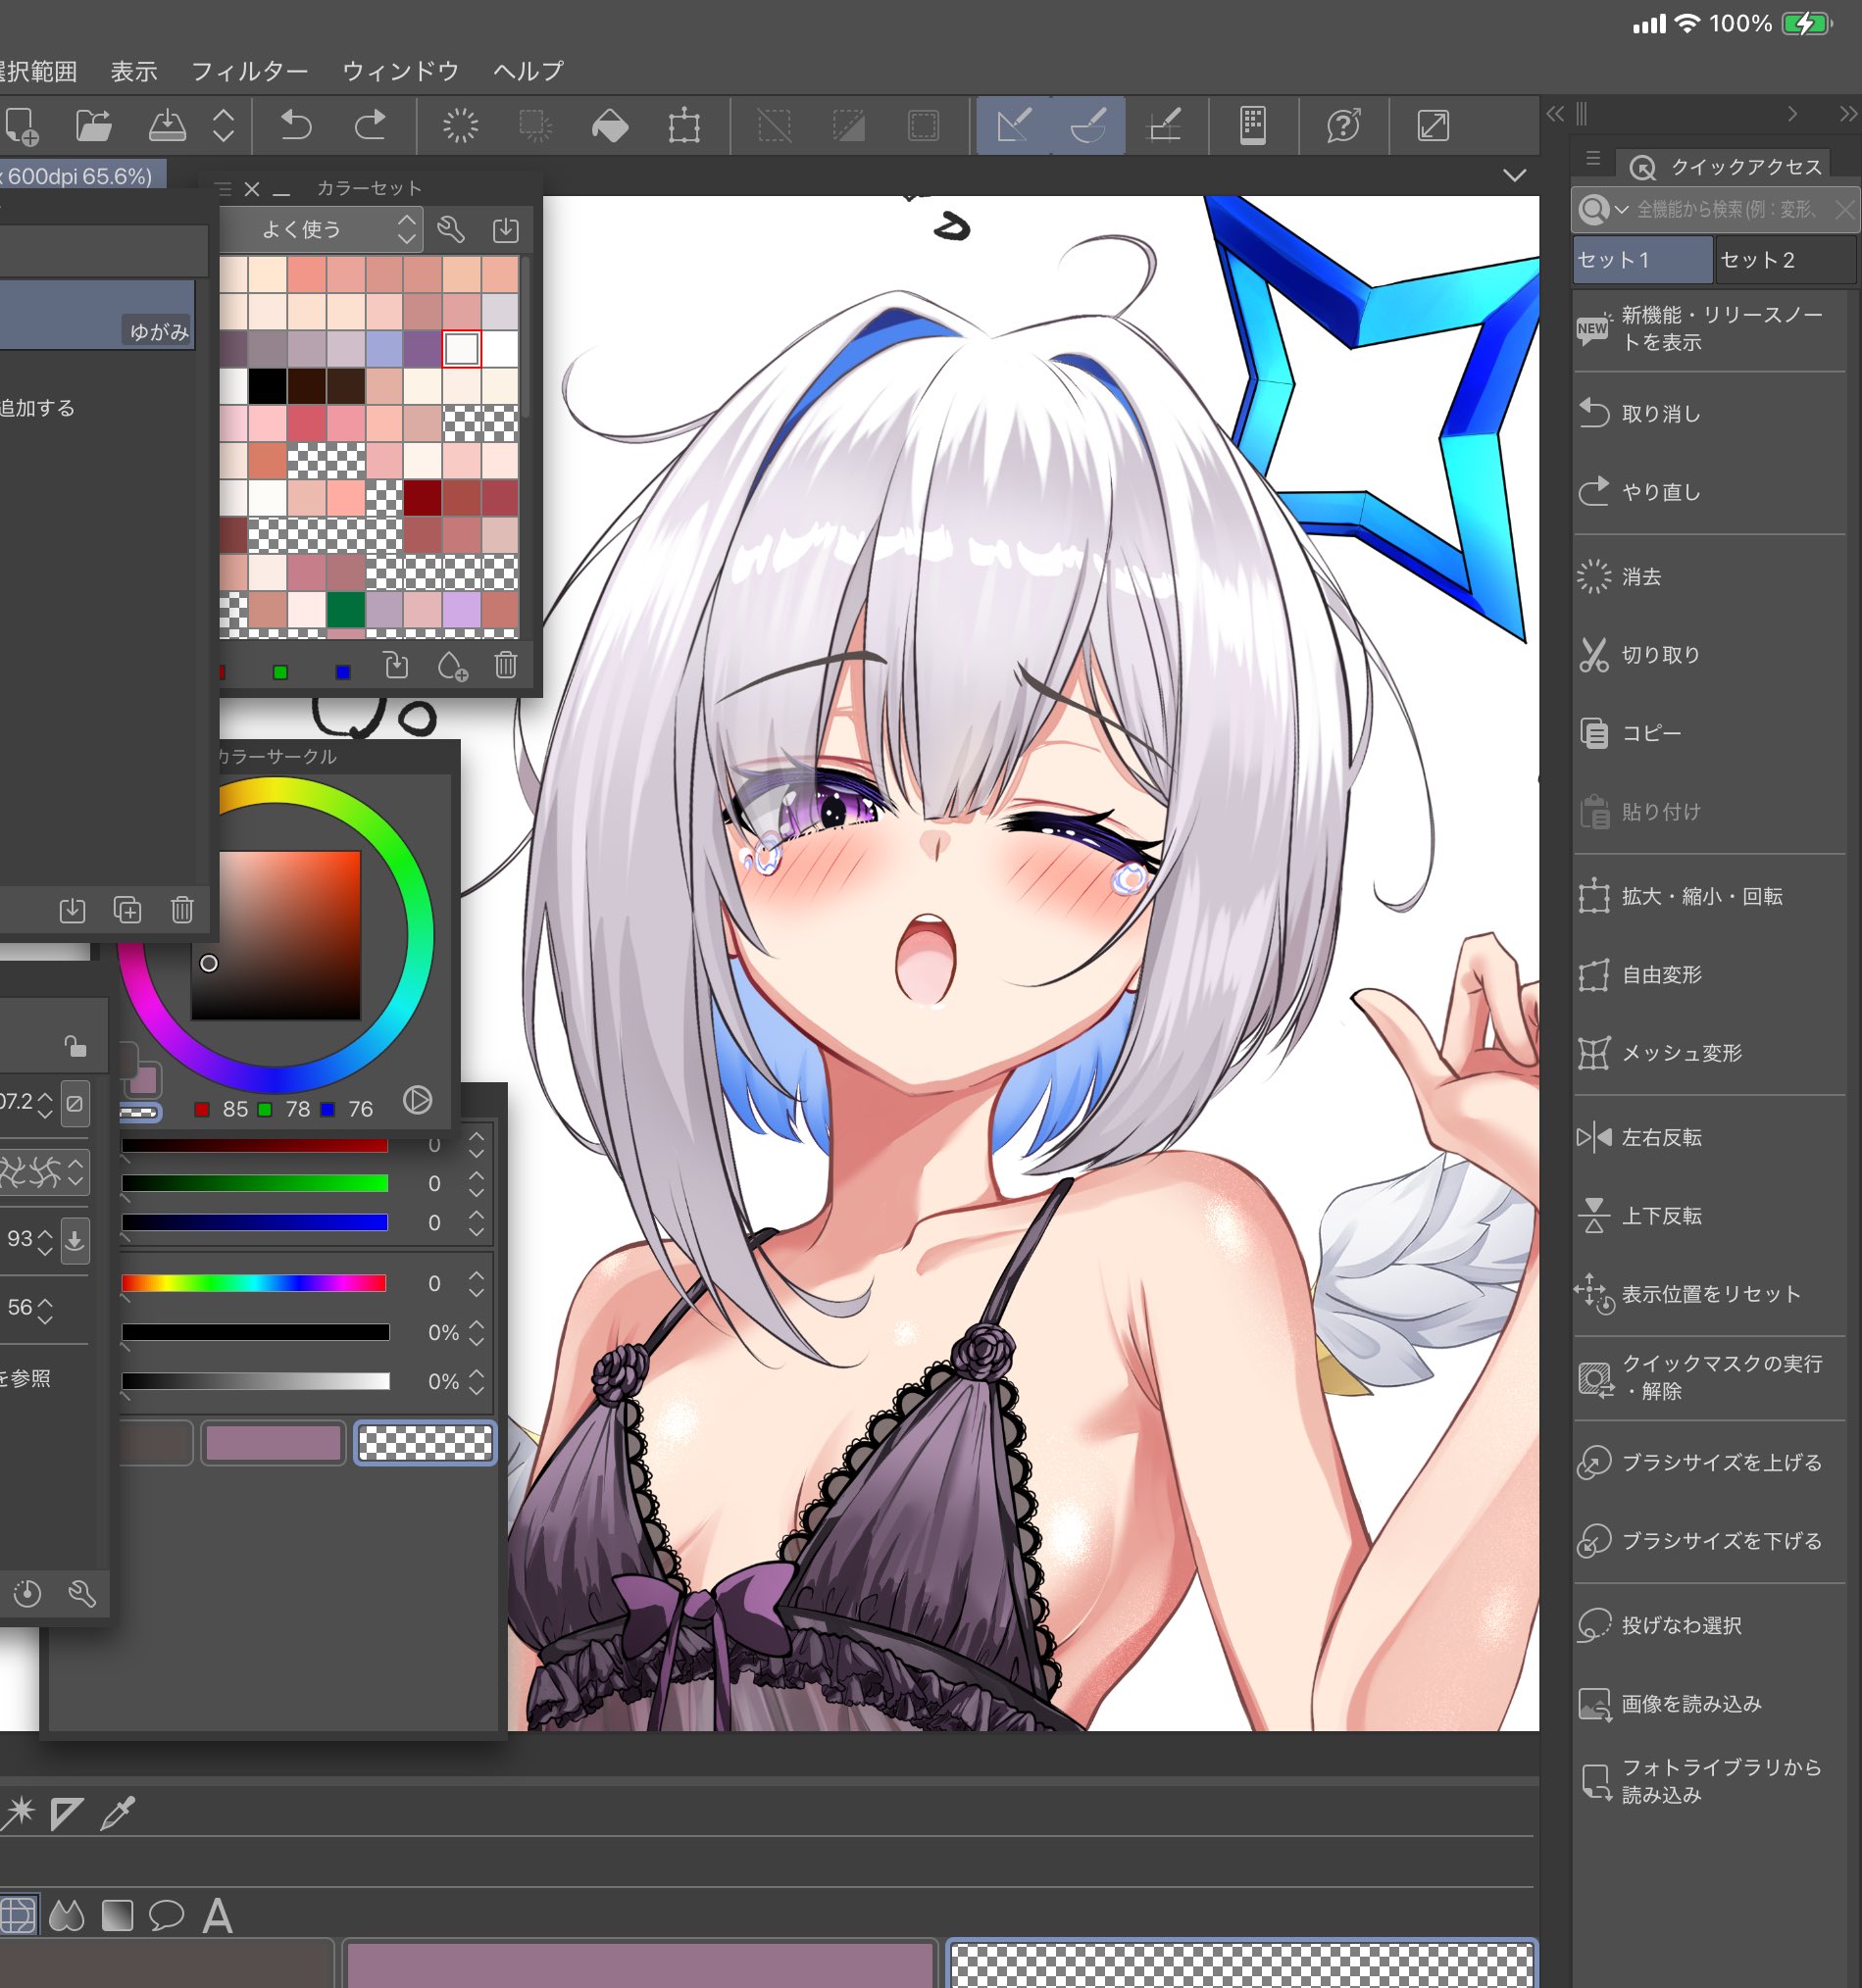Select the text tool 'A' icon

click(217, 1916)
